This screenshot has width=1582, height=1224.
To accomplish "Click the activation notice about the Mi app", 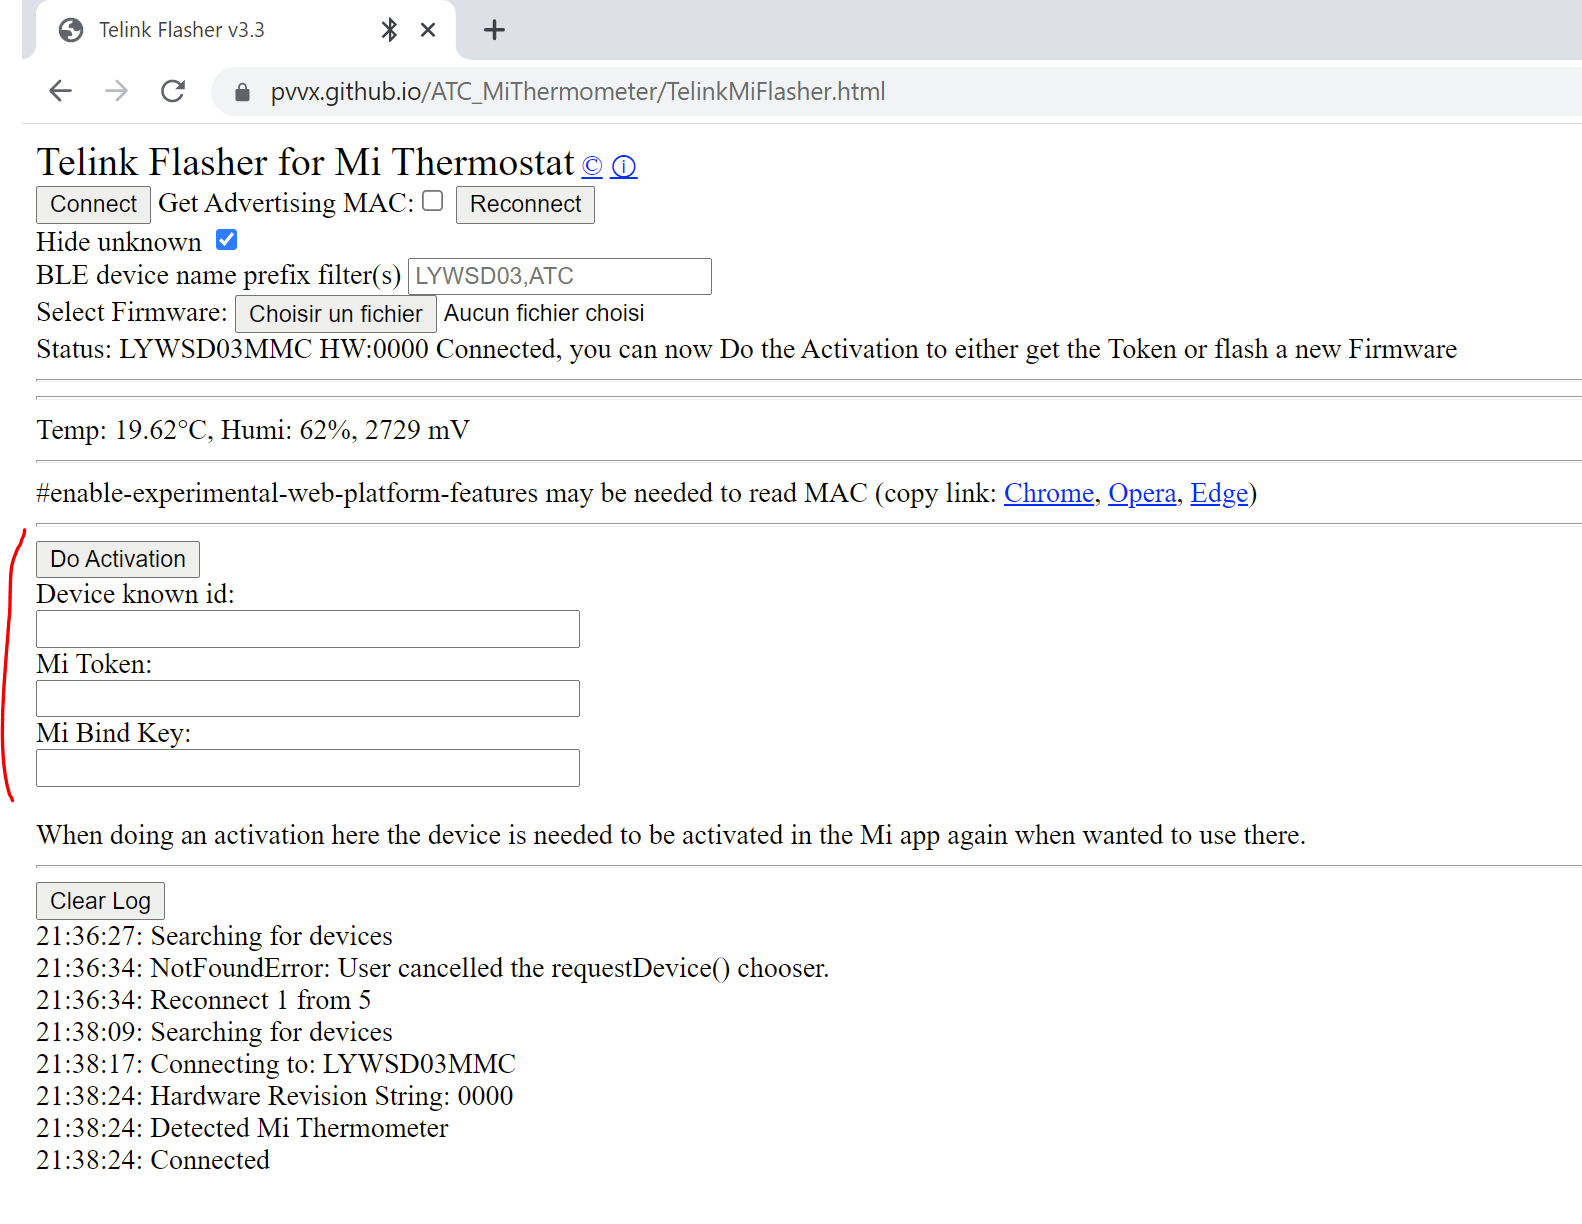I will point(671,835).
